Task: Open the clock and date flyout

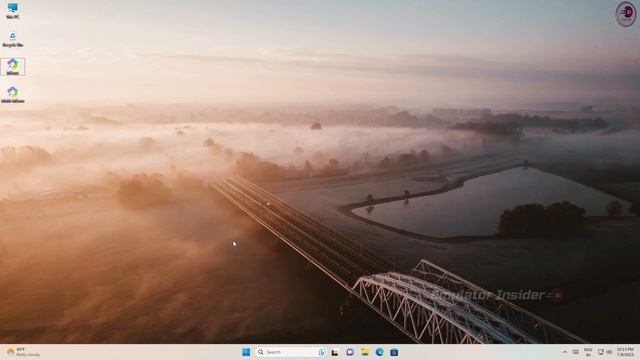Action: 625,352
